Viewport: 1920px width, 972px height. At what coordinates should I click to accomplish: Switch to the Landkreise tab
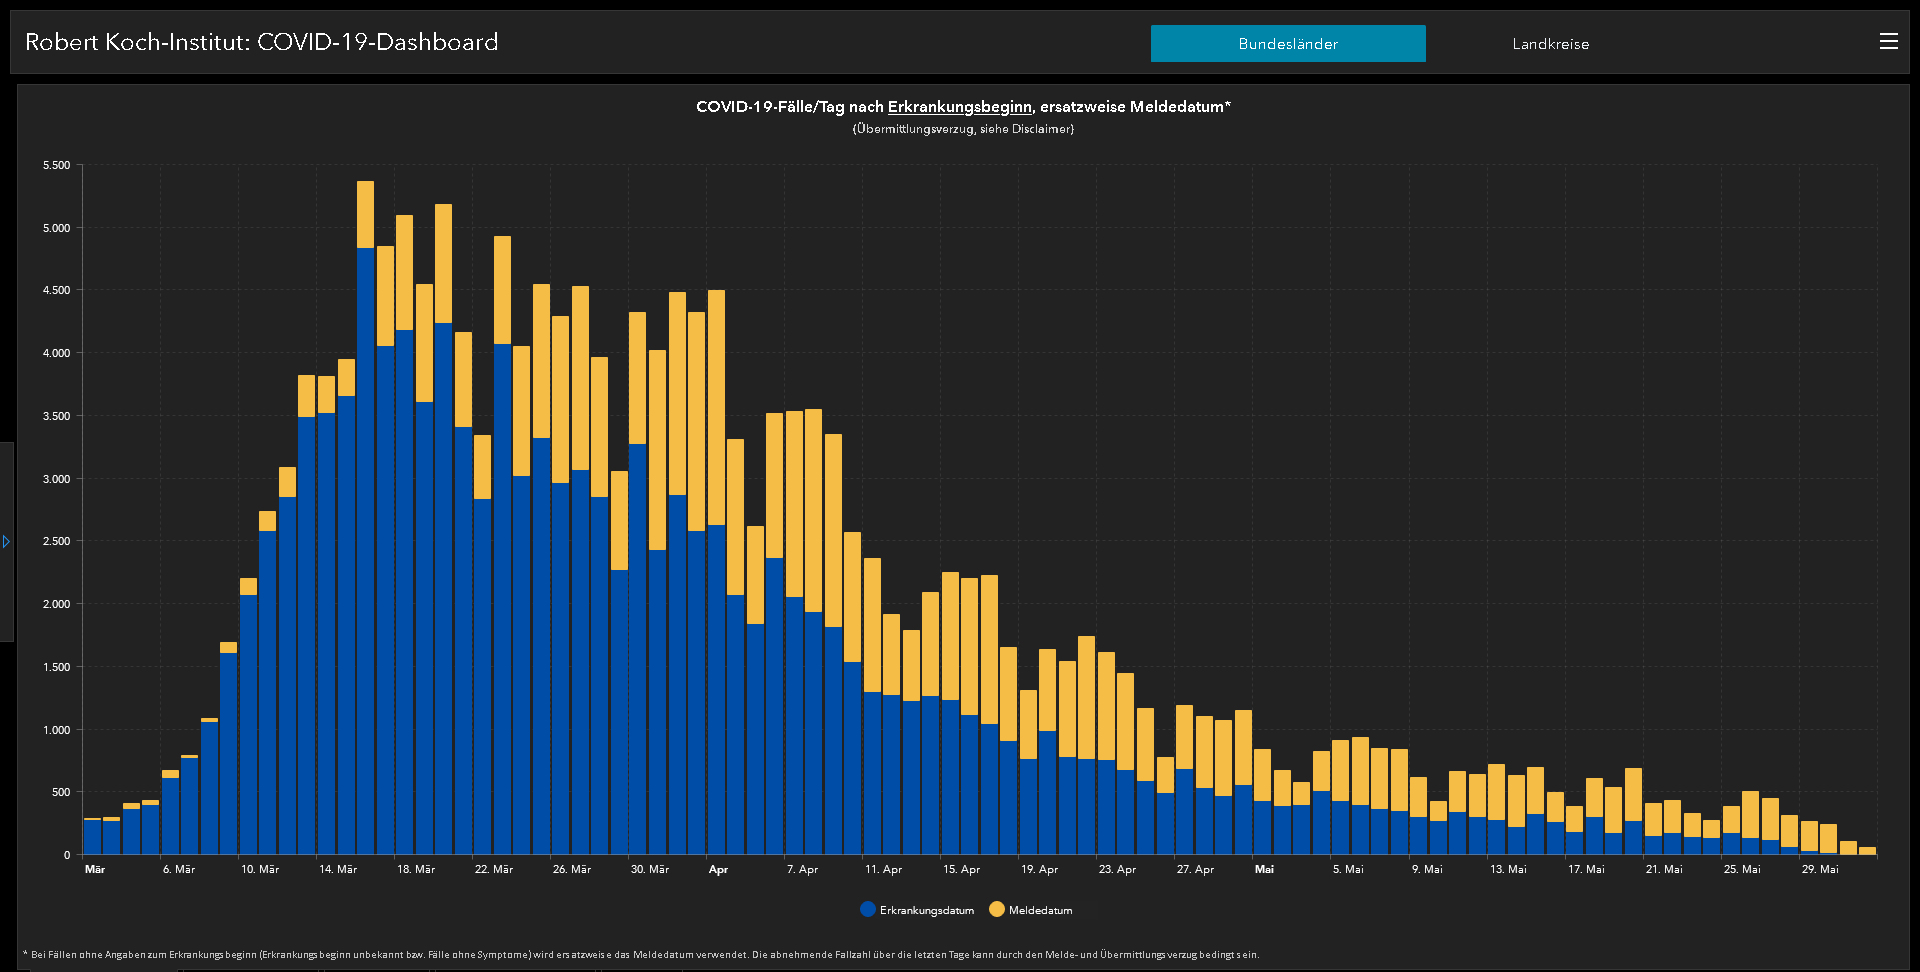1550,44
